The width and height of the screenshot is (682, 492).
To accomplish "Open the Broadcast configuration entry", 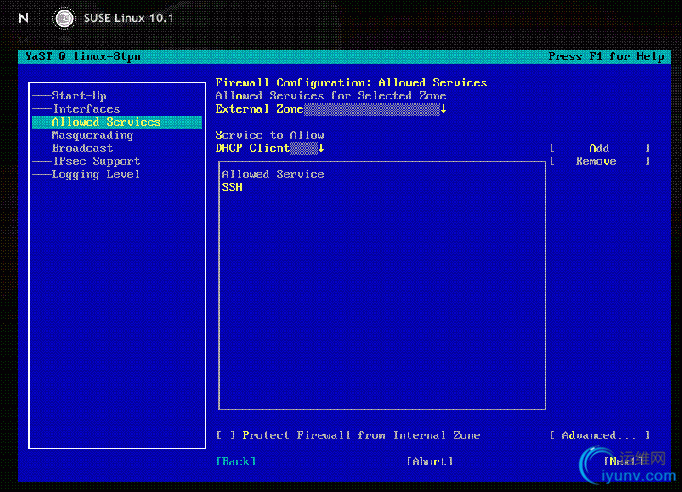I will tap(82, 148).
